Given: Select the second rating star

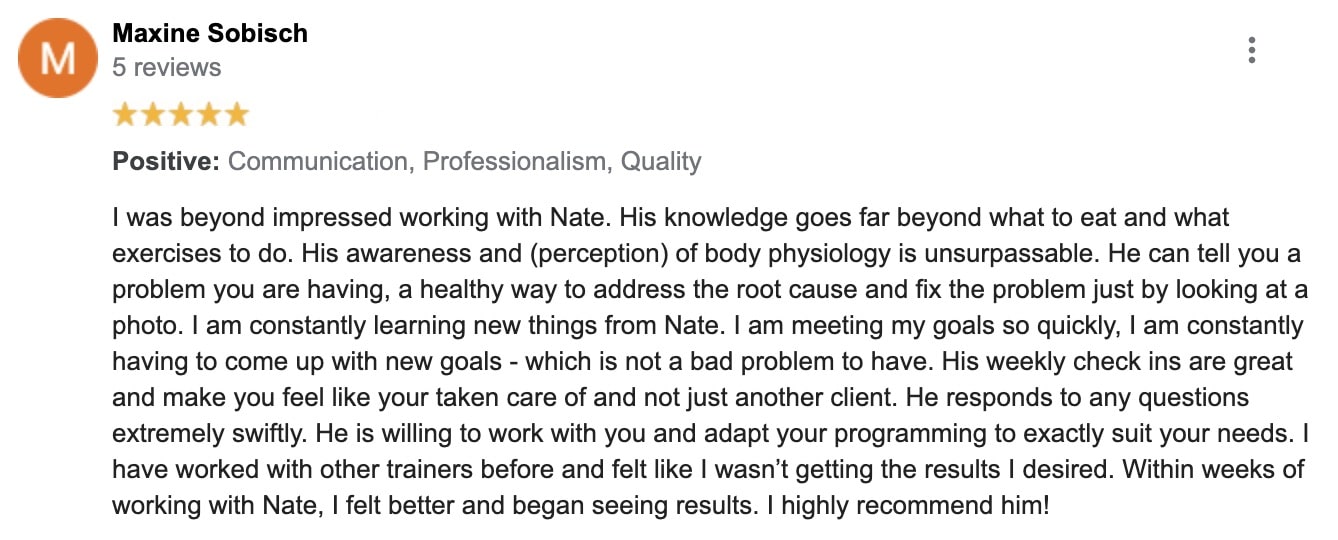Looking at the screenshot, I should 152,114.
